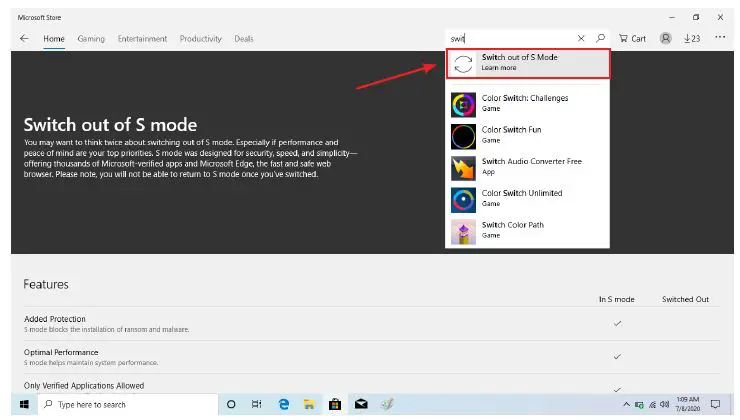Open Microsoft Edge from the taskbar
Image resolution: width=740 pixels, height=420 pixels.
point(283,405)
